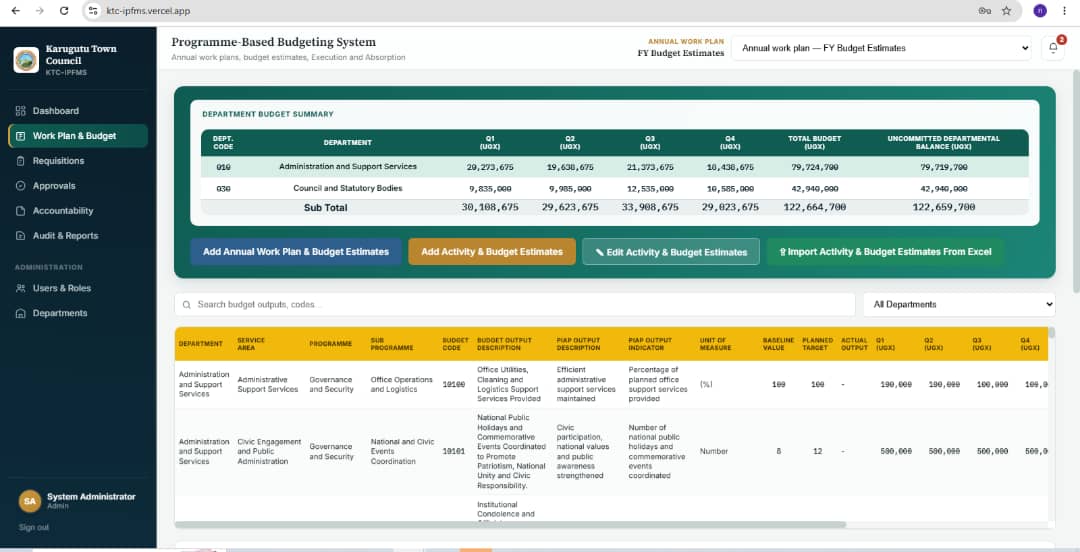Click Administrative Support Services cell

(268, 385)
